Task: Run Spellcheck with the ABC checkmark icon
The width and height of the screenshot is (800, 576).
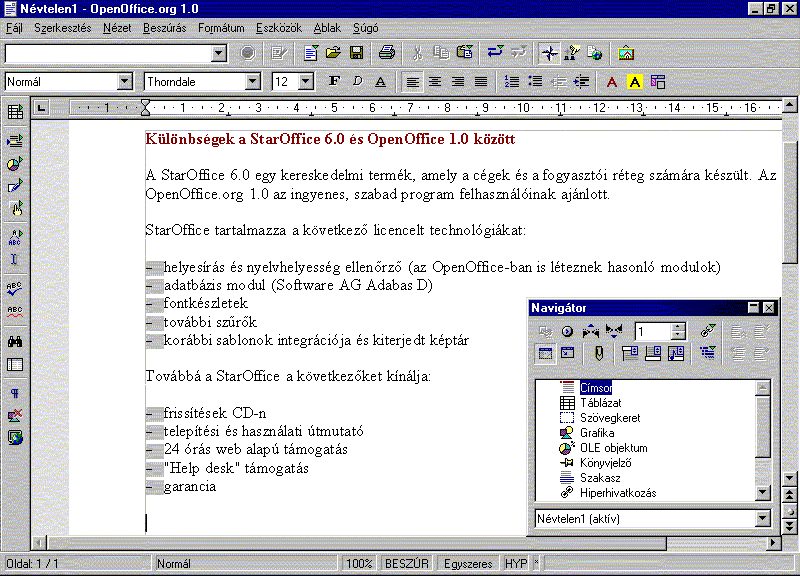Action: (15, 288)
